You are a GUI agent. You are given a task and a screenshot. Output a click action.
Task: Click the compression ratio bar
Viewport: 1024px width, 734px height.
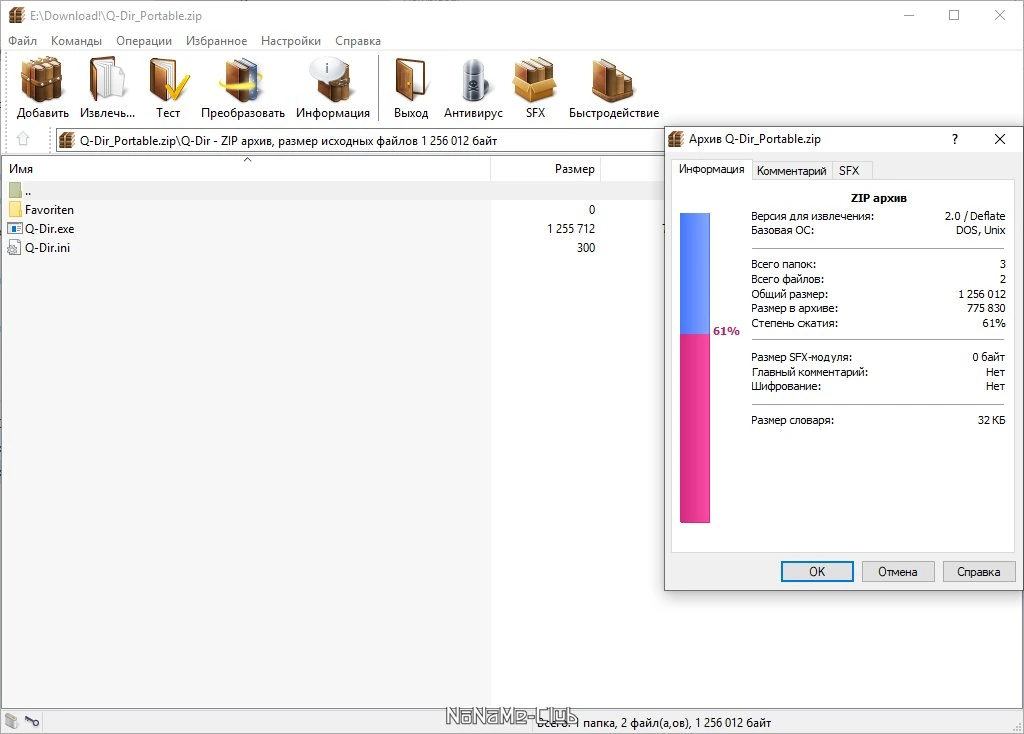tap(694, 368)
